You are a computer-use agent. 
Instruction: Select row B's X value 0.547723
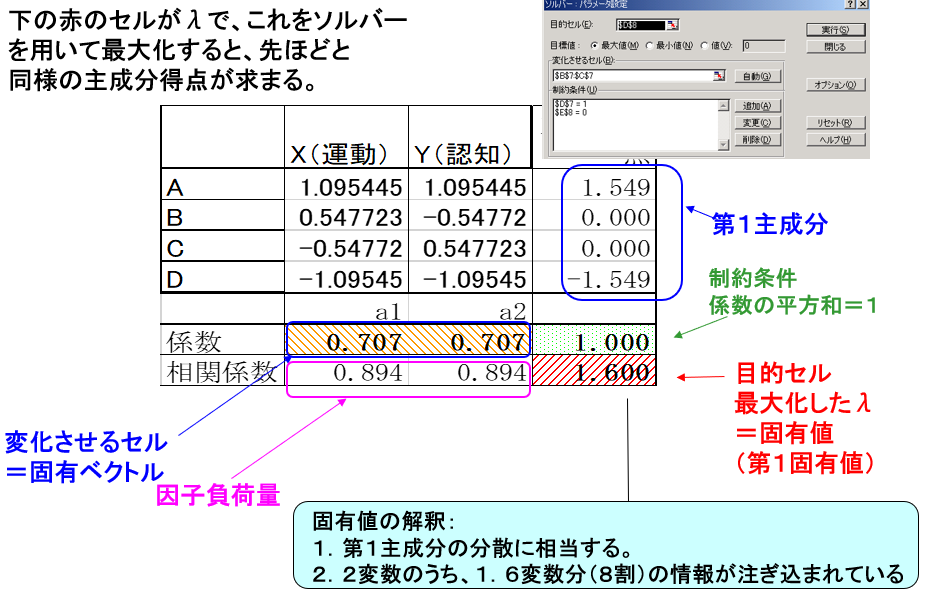coord(346,217)
